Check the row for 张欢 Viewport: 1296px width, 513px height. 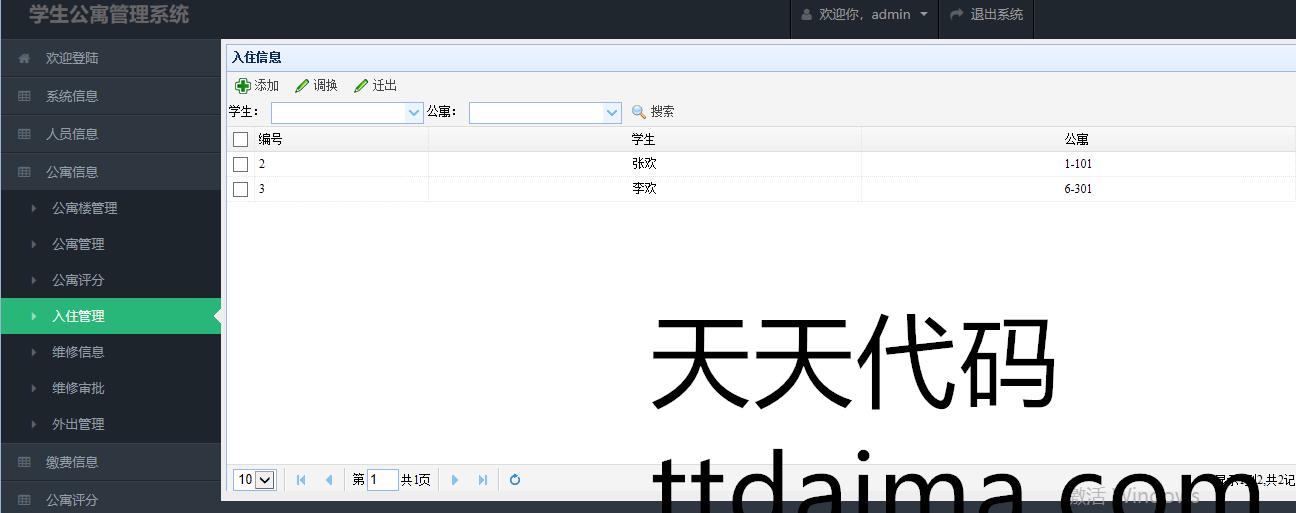point(240,164)
